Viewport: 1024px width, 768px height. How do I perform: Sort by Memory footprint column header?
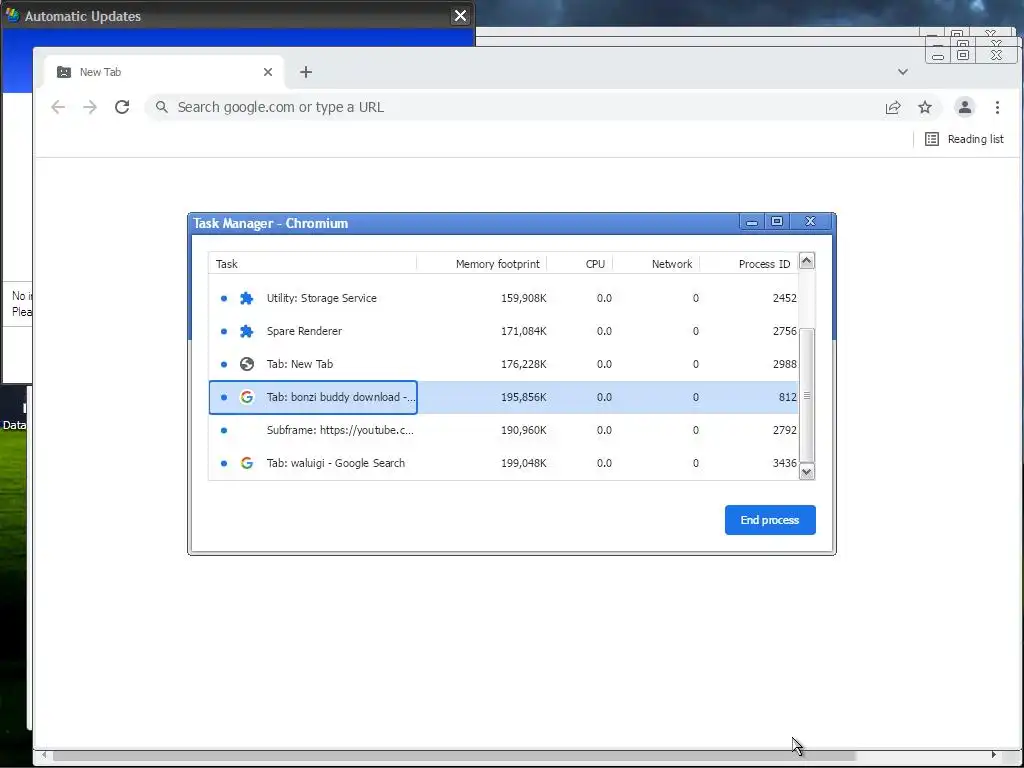click(x=482, y=264)
